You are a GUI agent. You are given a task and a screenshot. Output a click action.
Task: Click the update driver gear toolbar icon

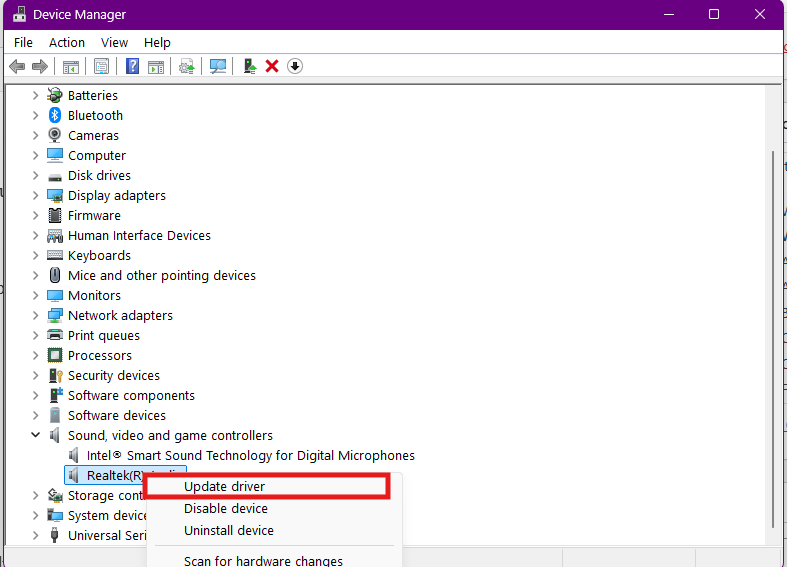click(187, 66)
